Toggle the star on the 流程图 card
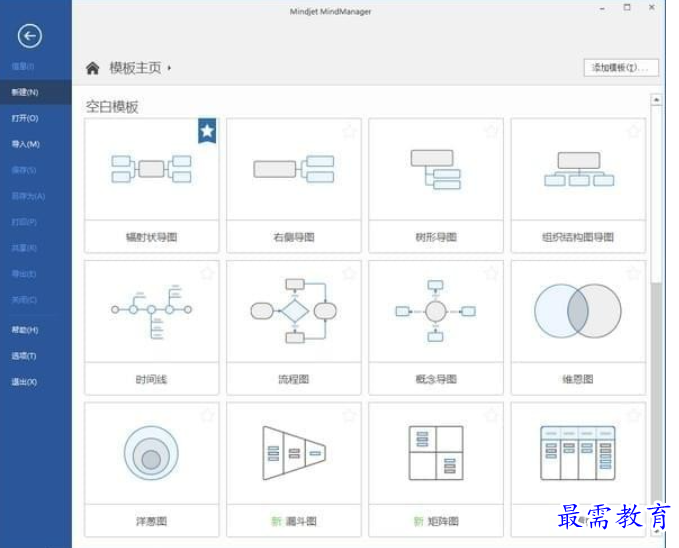 (349, 273)
